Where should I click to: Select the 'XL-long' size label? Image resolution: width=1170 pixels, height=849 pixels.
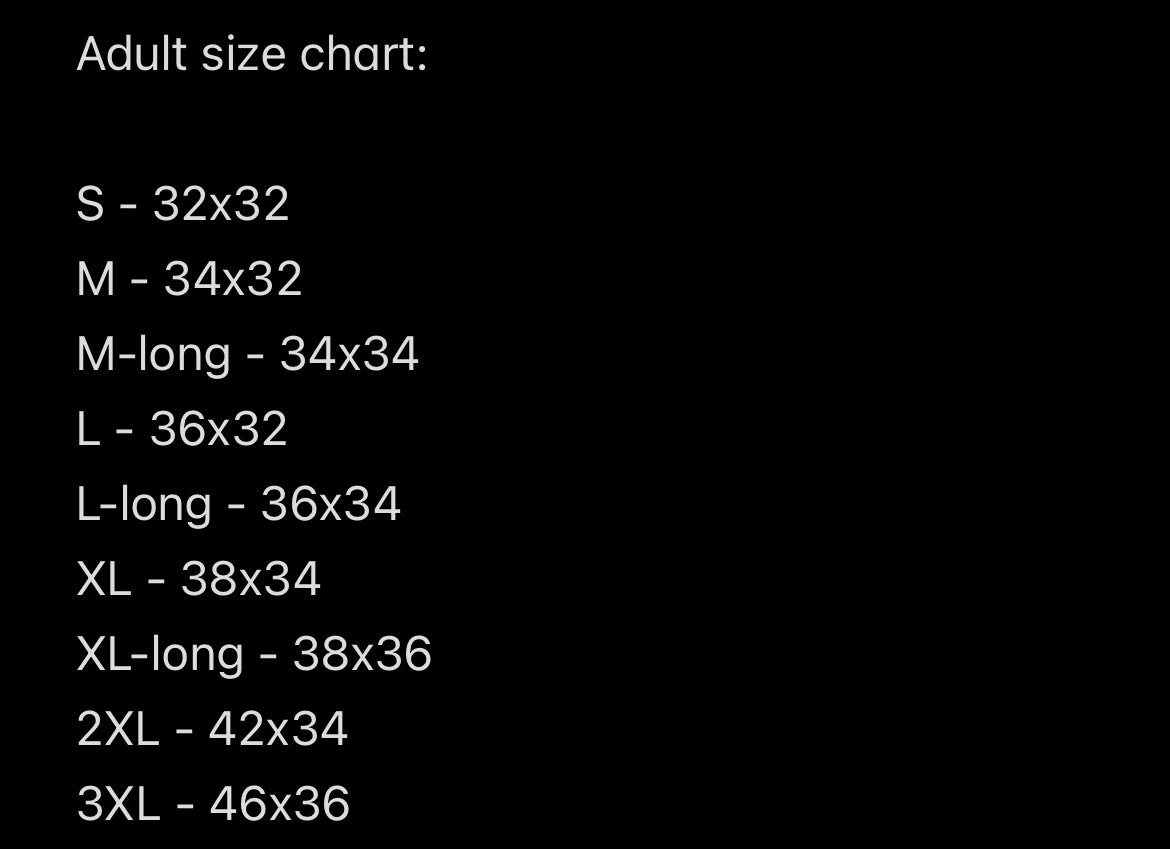tap(160, 654)
